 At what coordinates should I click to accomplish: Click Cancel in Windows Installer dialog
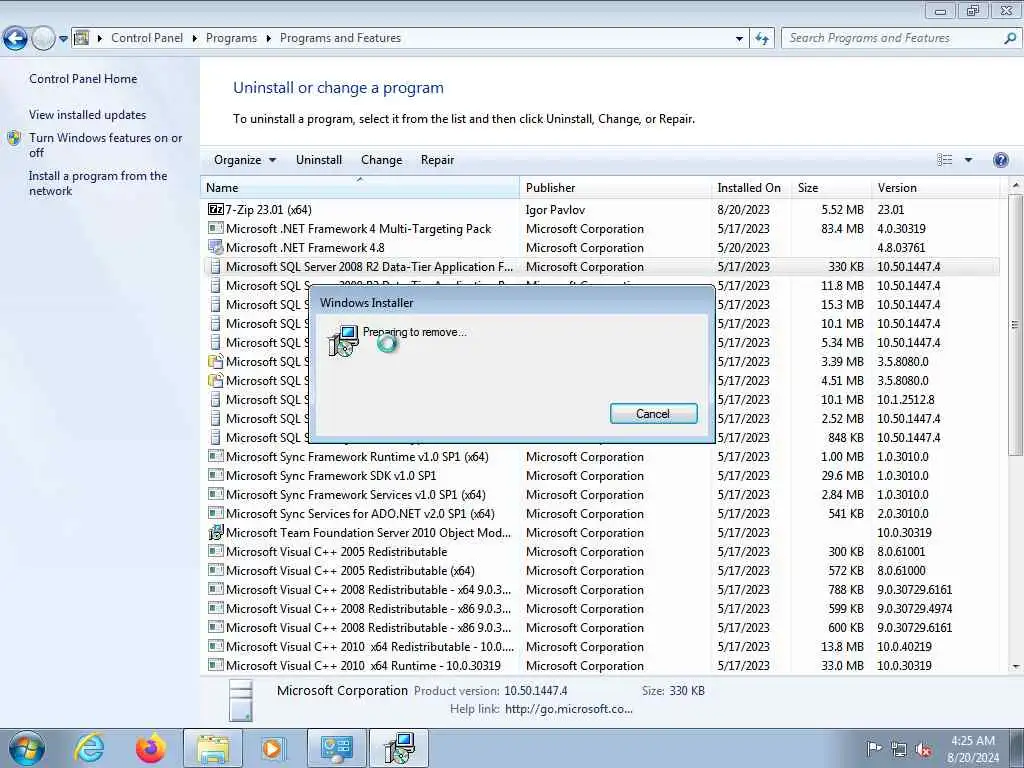coord(653,413)
